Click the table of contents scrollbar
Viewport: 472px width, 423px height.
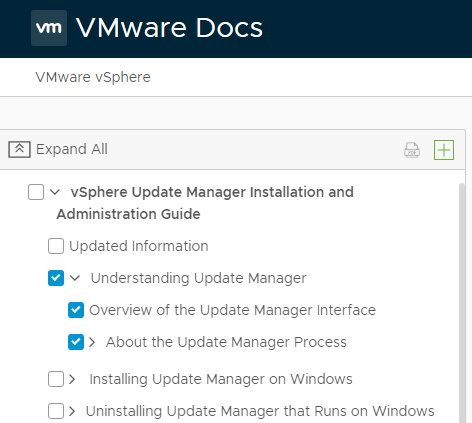click(462, 303)
